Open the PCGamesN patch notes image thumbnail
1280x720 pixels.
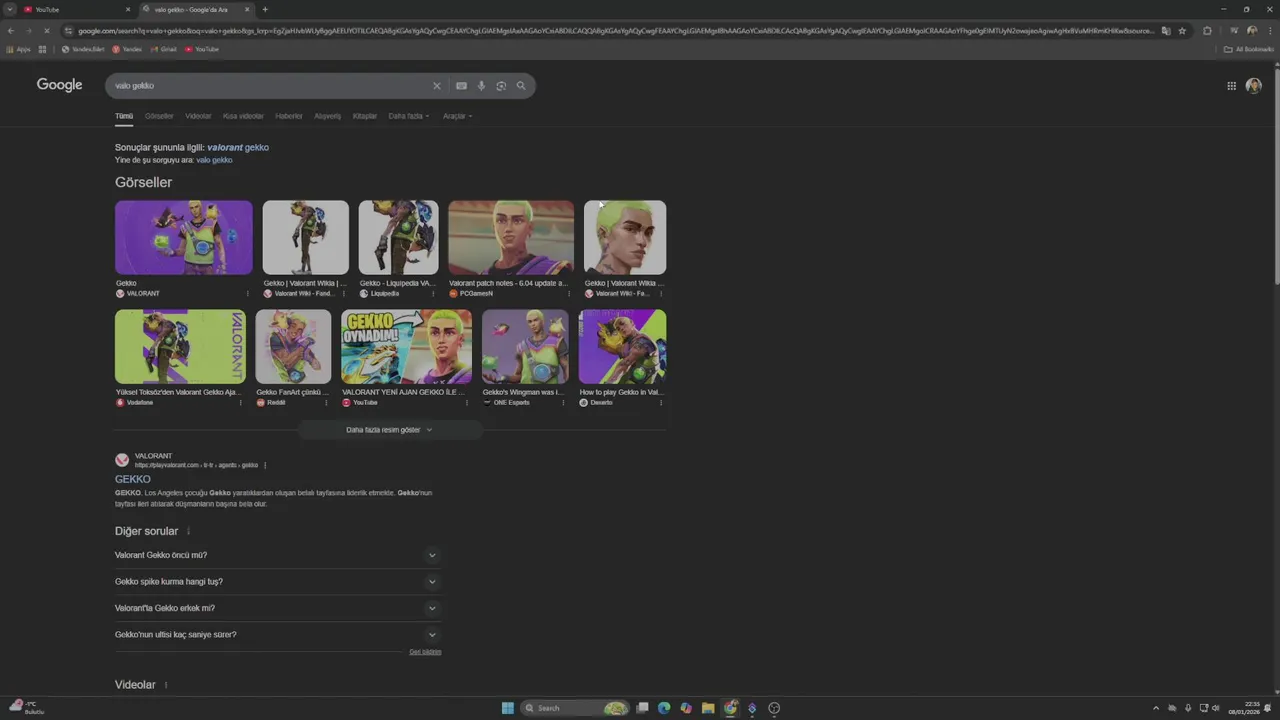[511, 237]
